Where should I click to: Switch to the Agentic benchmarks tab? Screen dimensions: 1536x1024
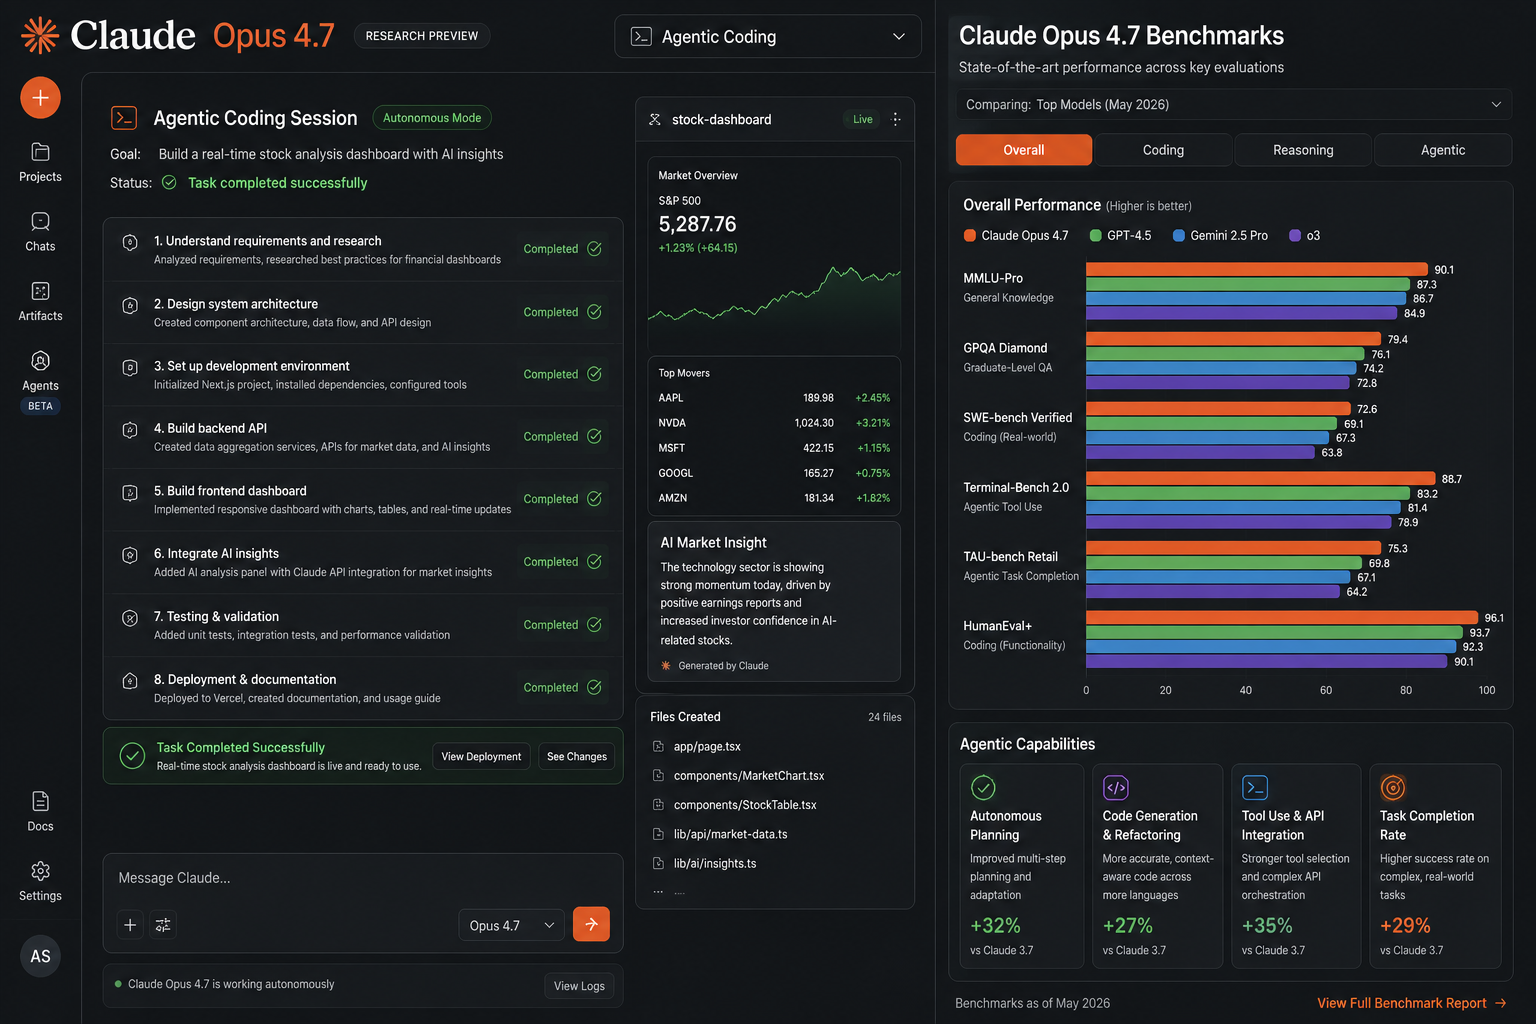(1443, 150)
